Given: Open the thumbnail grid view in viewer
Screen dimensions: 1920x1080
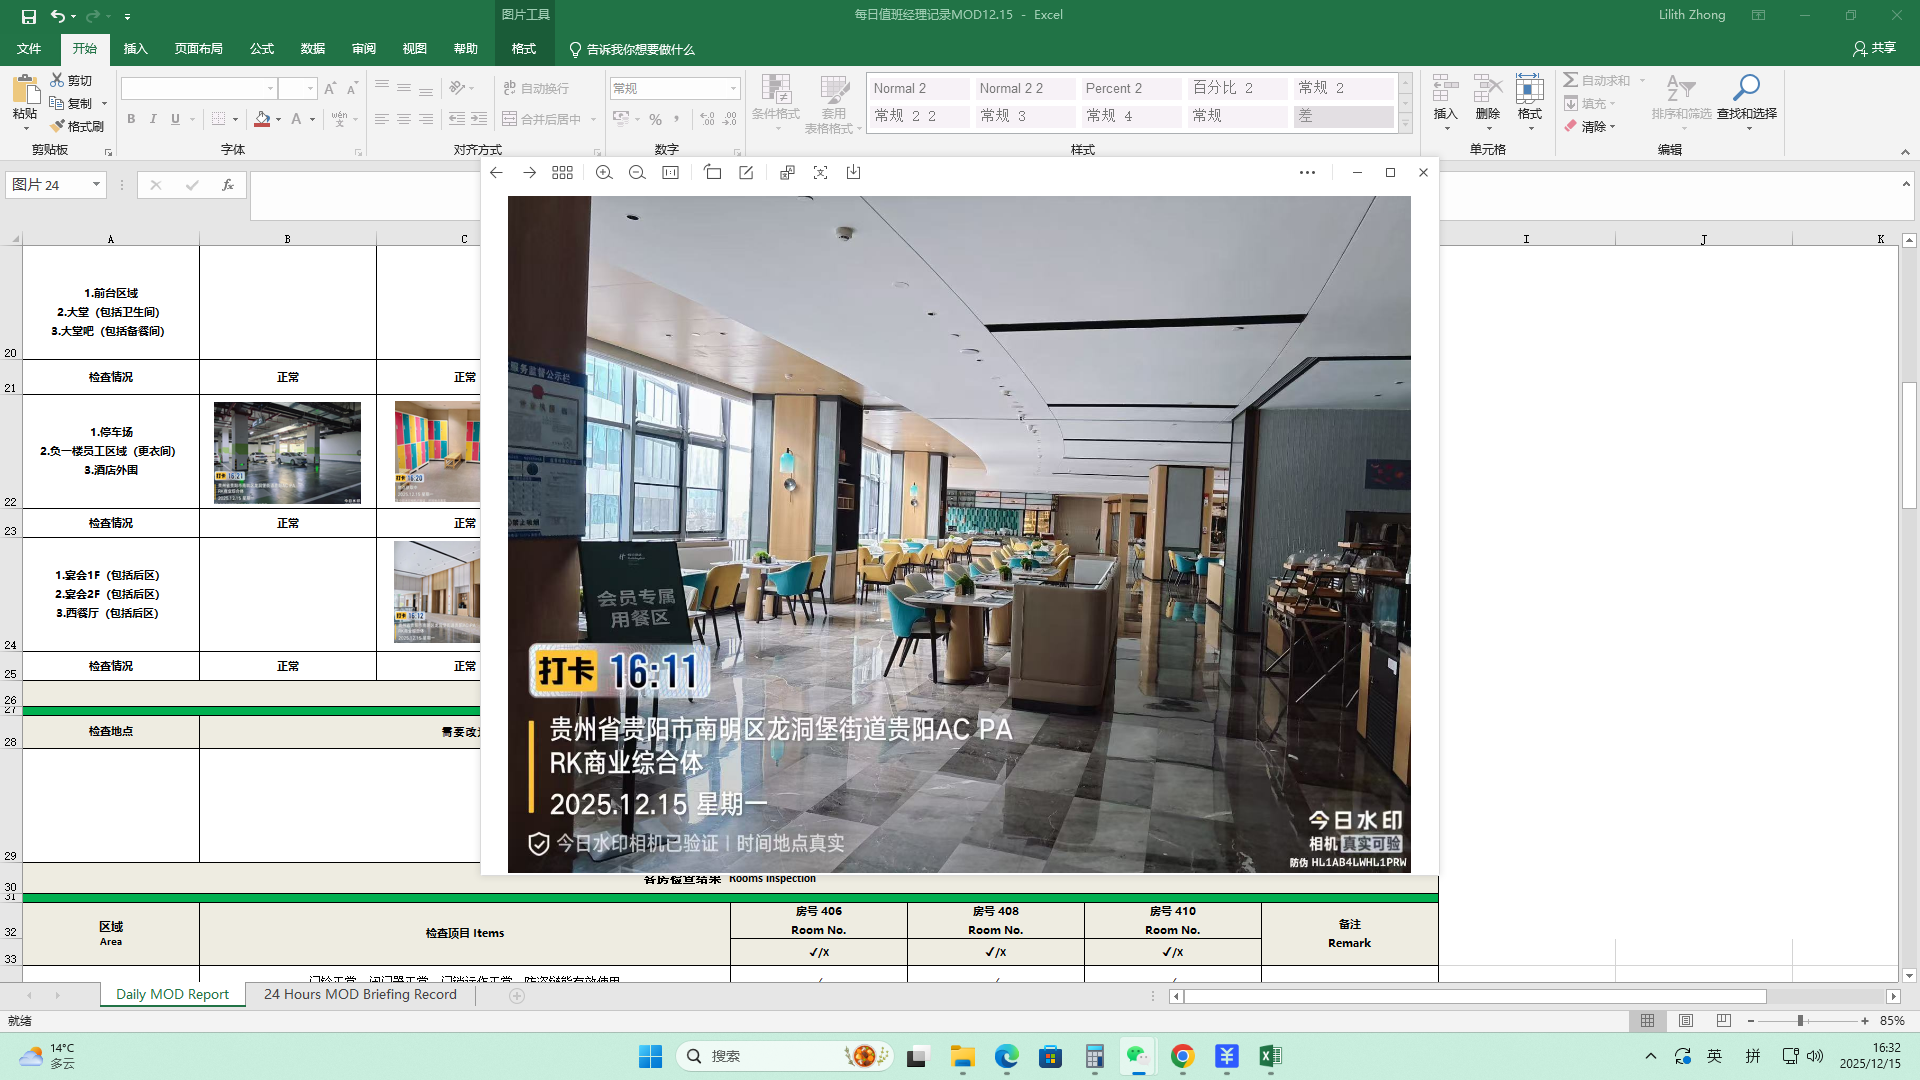Looking at the screenshot, I should (x=562, y=173).
